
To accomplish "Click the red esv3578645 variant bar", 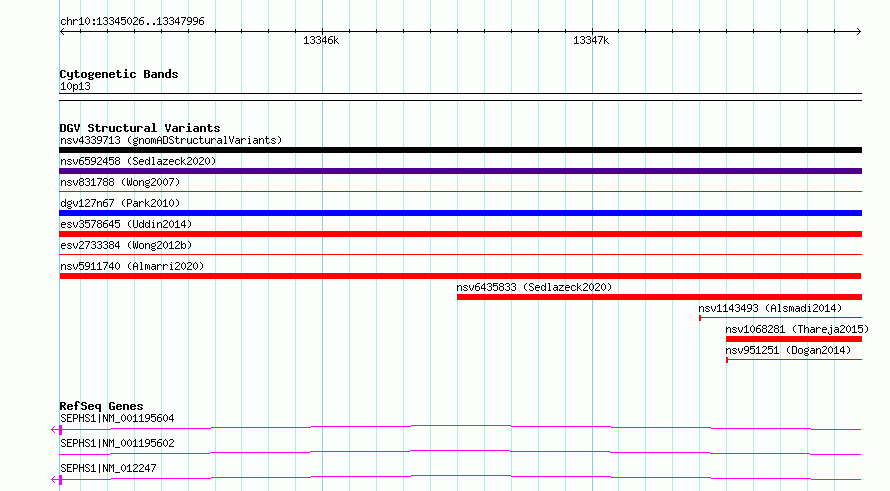I will [460, 234].
